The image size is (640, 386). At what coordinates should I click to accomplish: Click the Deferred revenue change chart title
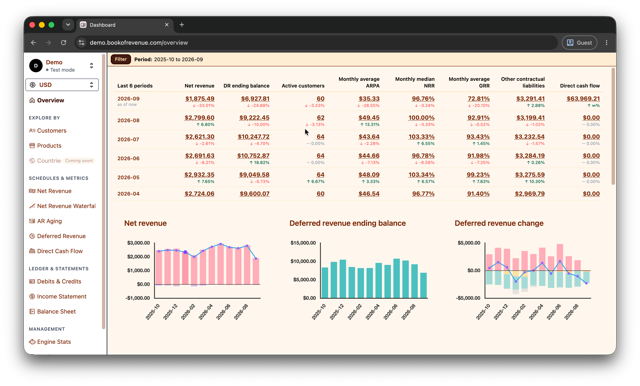pos(499,223)
